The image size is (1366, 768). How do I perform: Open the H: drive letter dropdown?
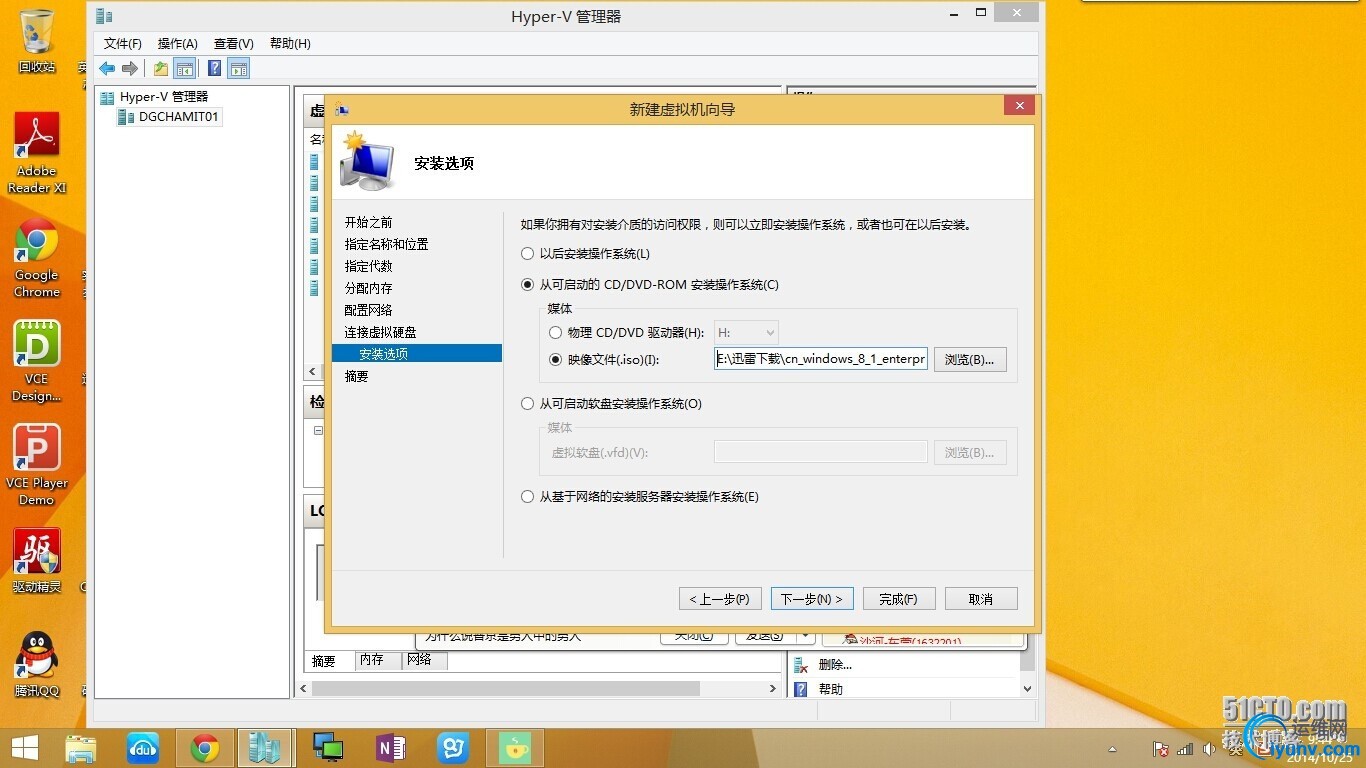pyautogui.click(x=746, y=333)
